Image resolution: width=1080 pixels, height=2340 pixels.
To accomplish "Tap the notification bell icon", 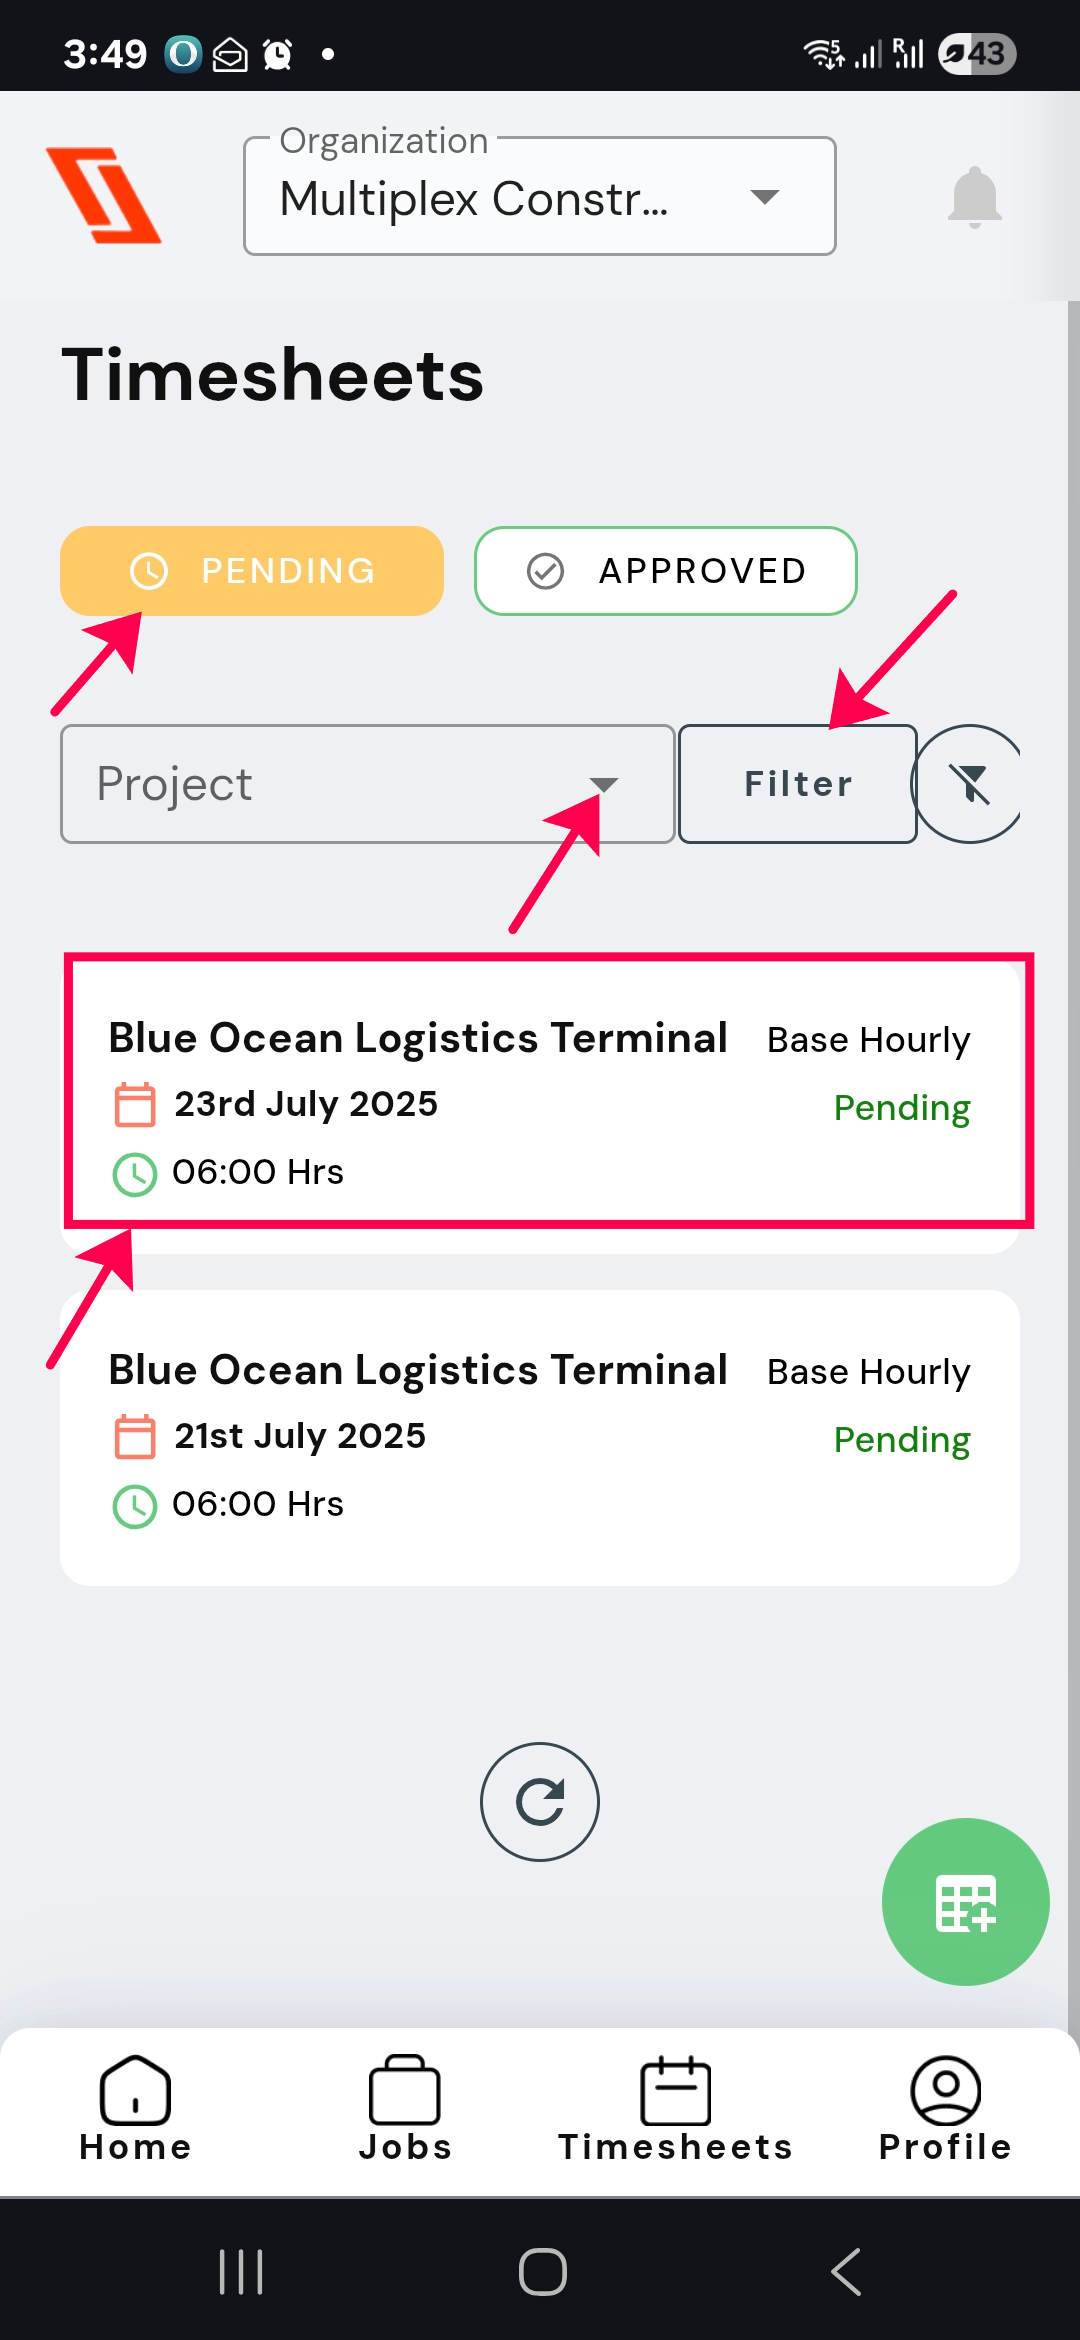I will point(974,197).
